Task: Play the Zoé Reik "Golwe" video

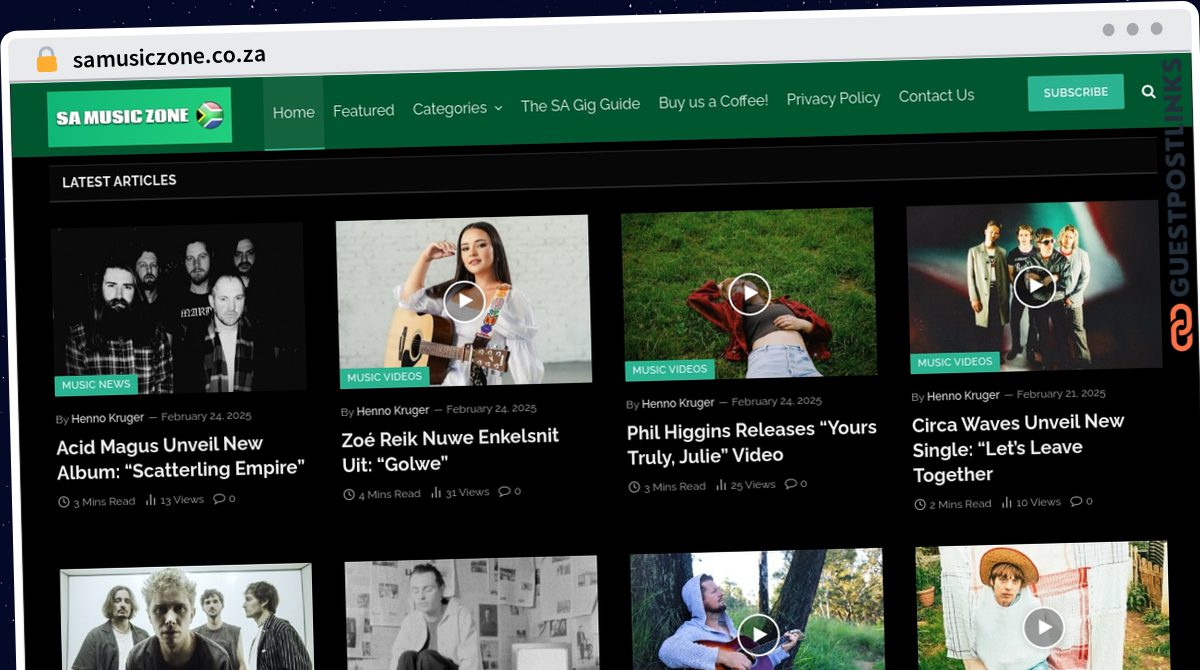Action: coord(463,300)
